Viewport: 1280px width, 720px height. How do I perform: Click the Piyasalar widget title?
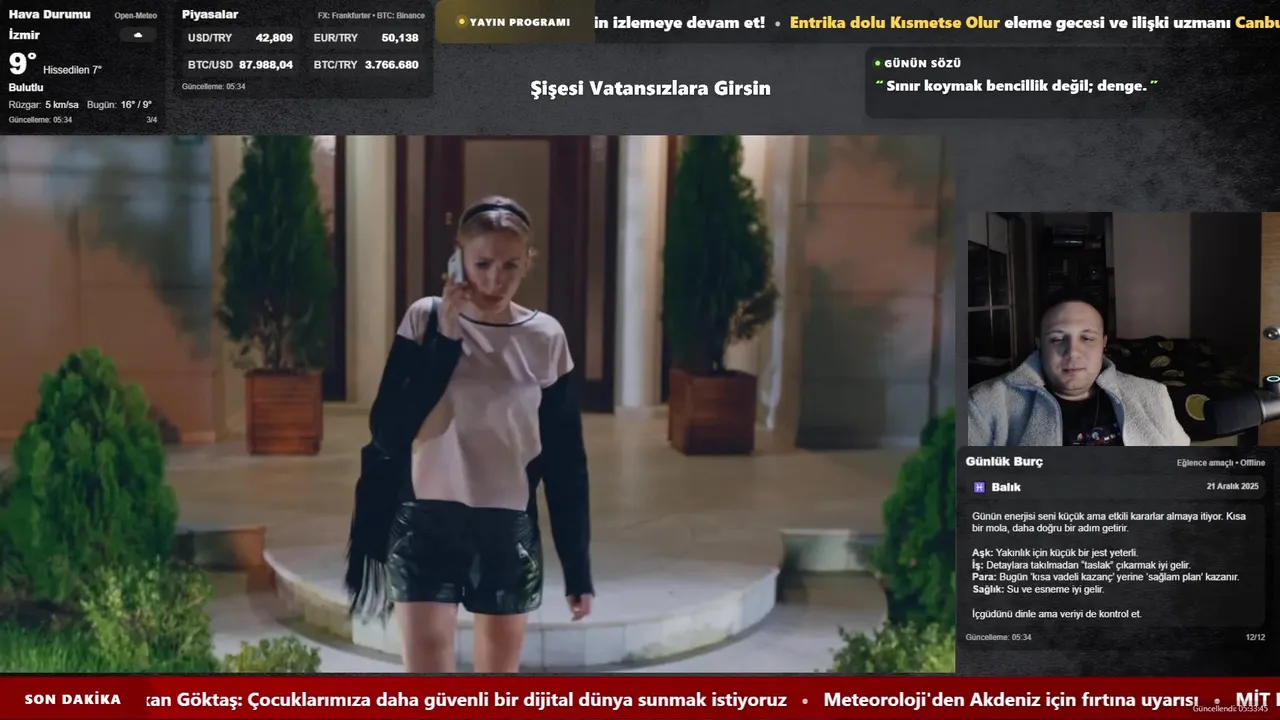click(x=210, y=15)
